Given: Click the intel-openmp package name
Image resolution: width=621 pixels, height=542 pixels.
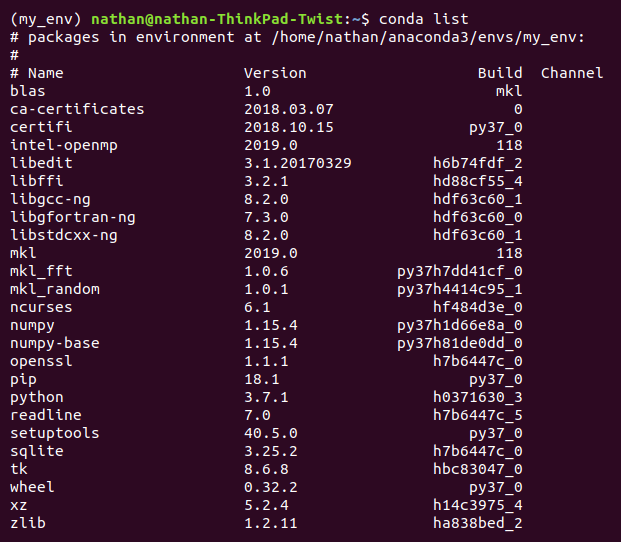Looking at the screenshot, I should 64,145.
